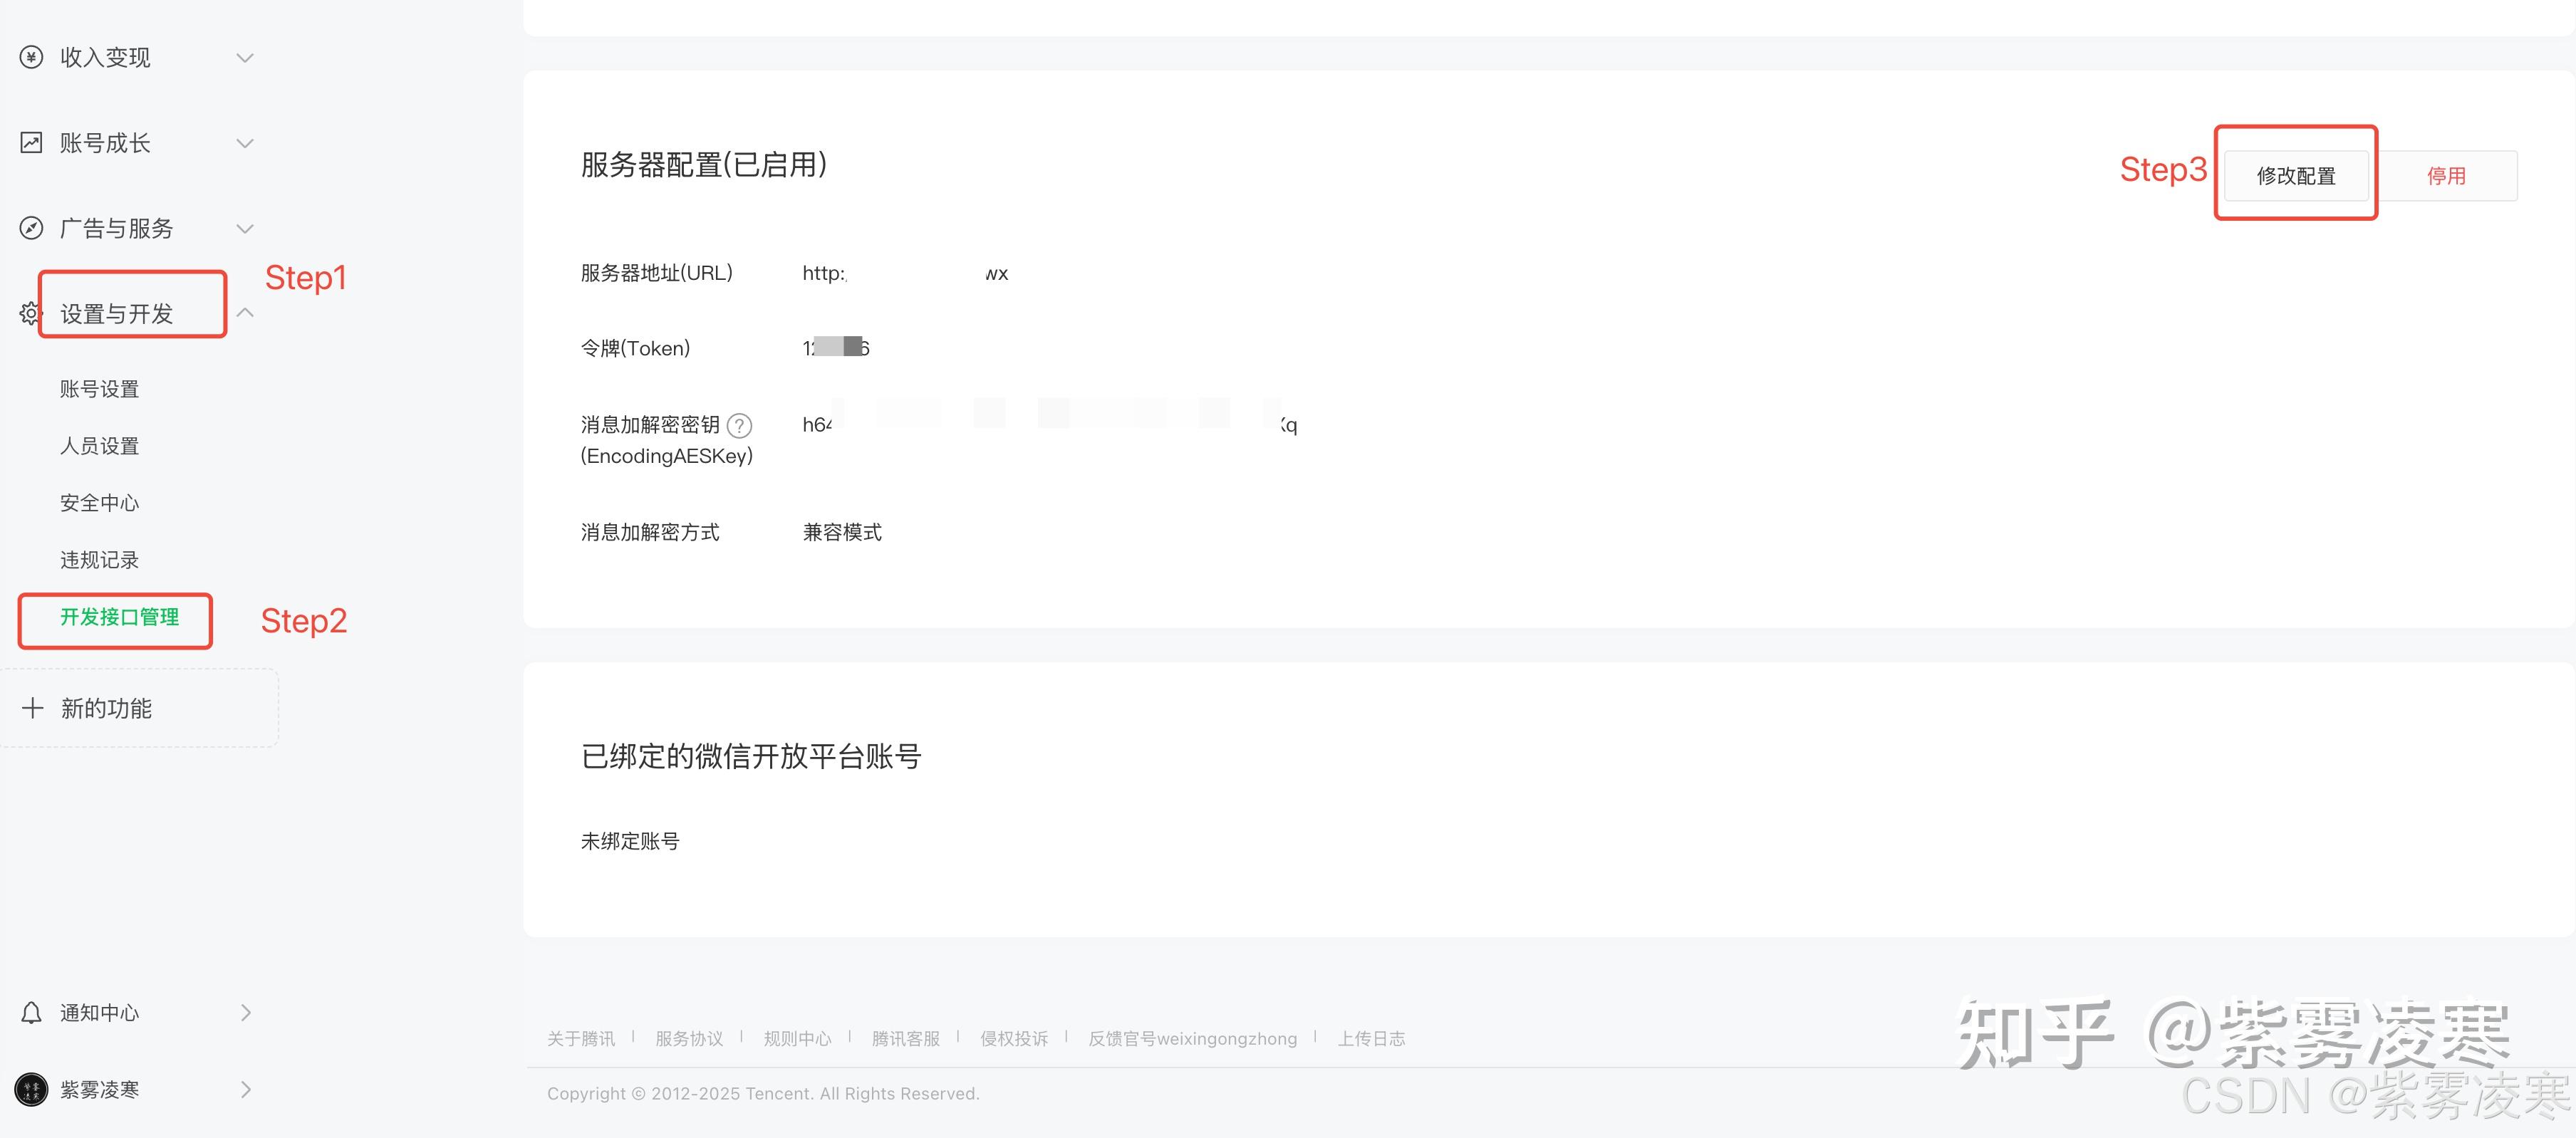Screen dimensions: 2576x1138
Task: Click the 修改配置 button
Action: (2295, 176)
